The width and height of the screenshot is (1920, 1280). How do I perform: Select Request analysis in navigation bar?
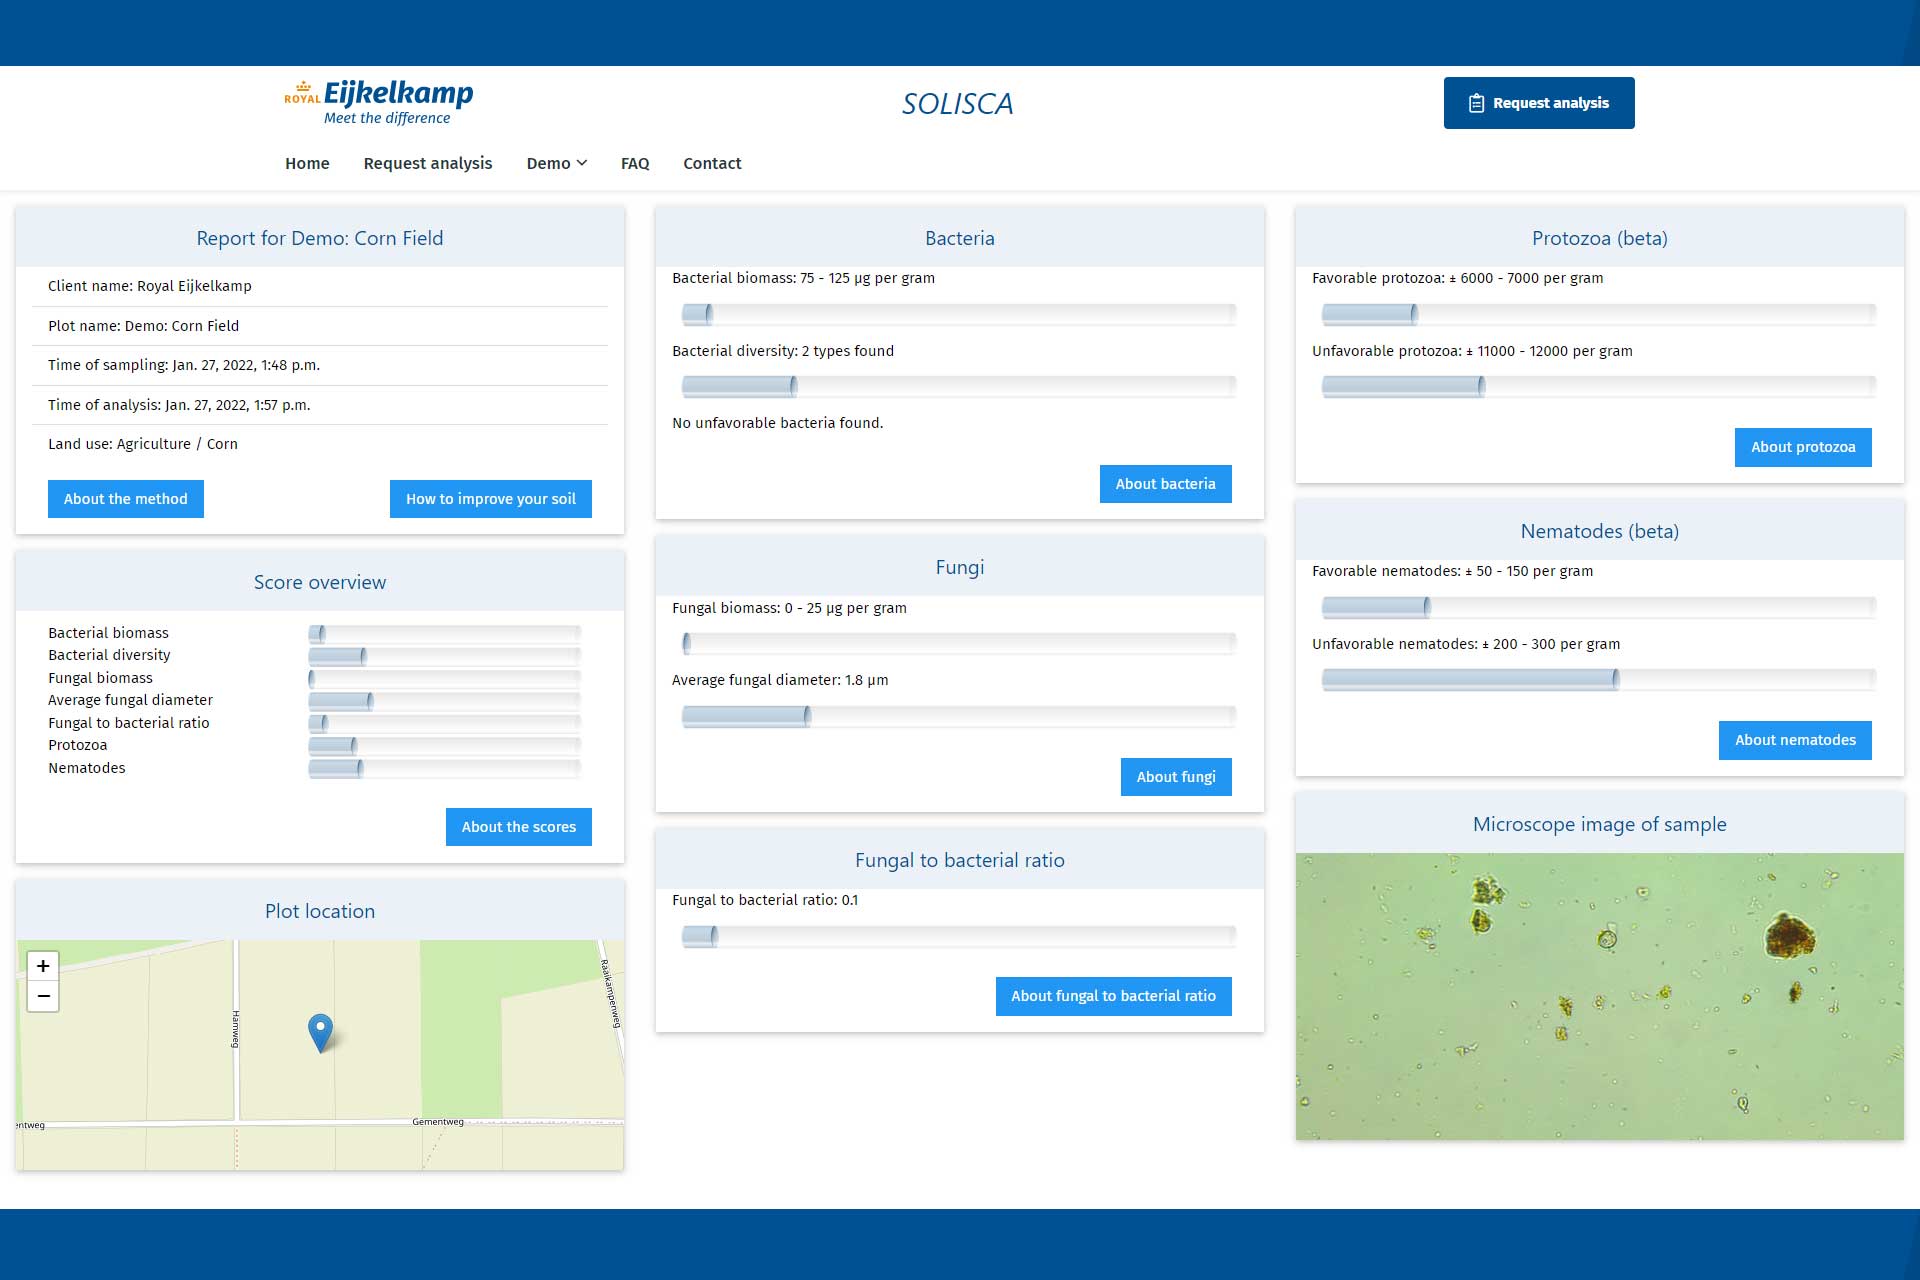pyautogui.click(x=428, y=163)
